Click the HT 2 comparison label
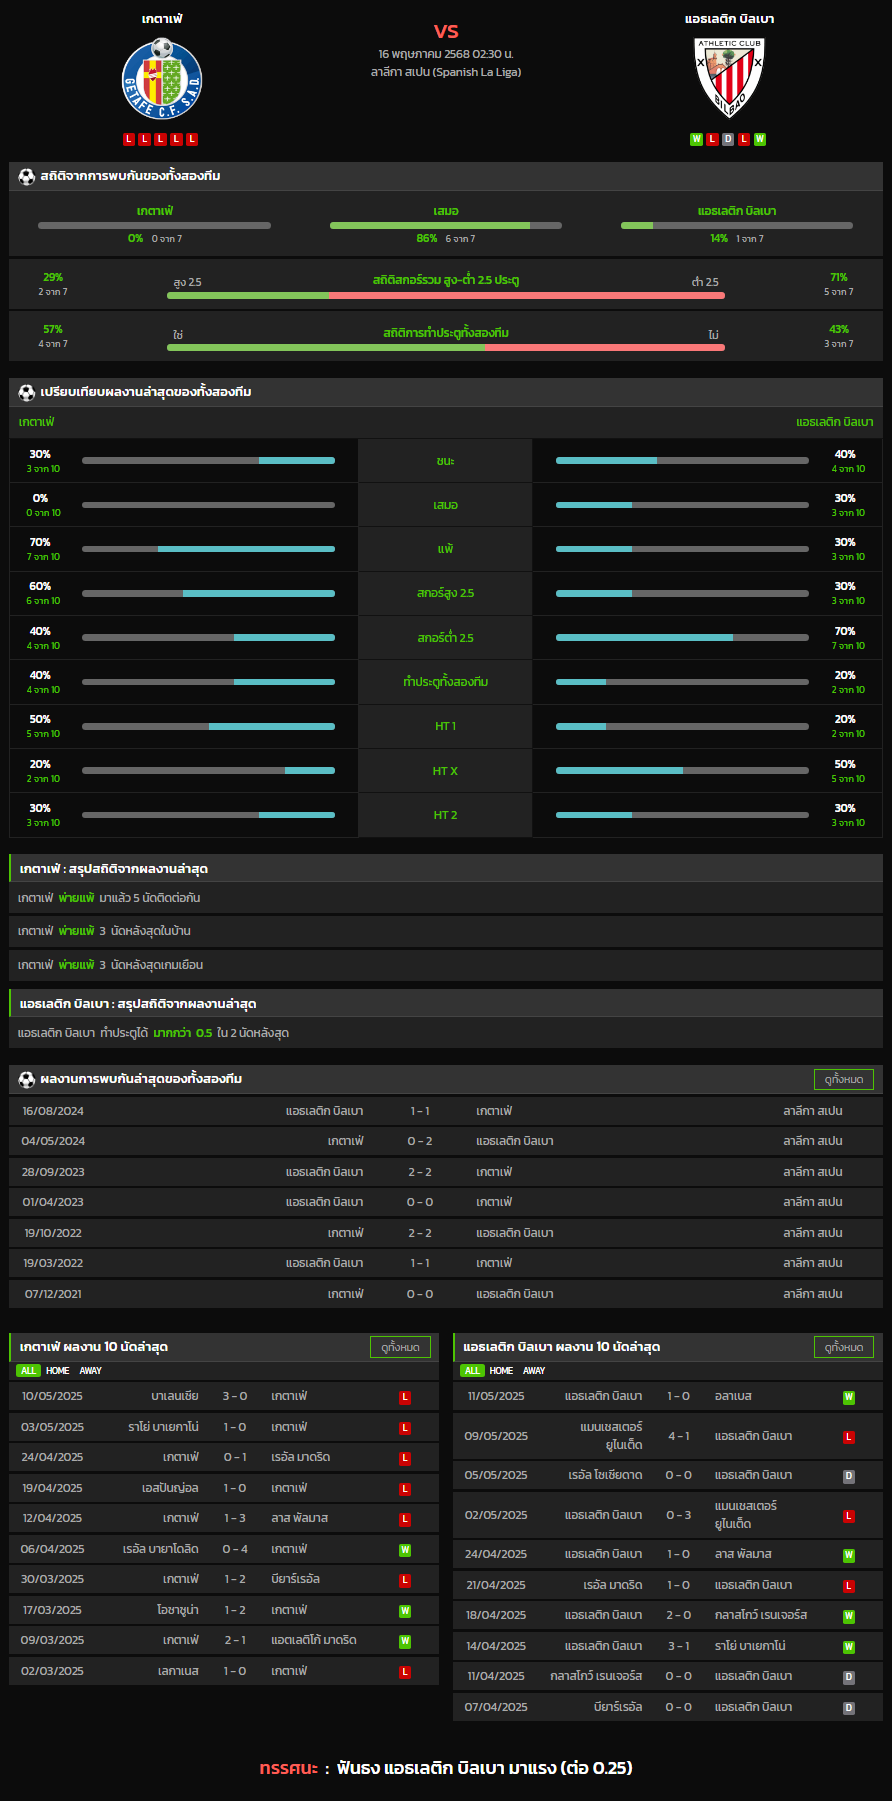This screenshot has height=1801, width=892. (446, 815)
